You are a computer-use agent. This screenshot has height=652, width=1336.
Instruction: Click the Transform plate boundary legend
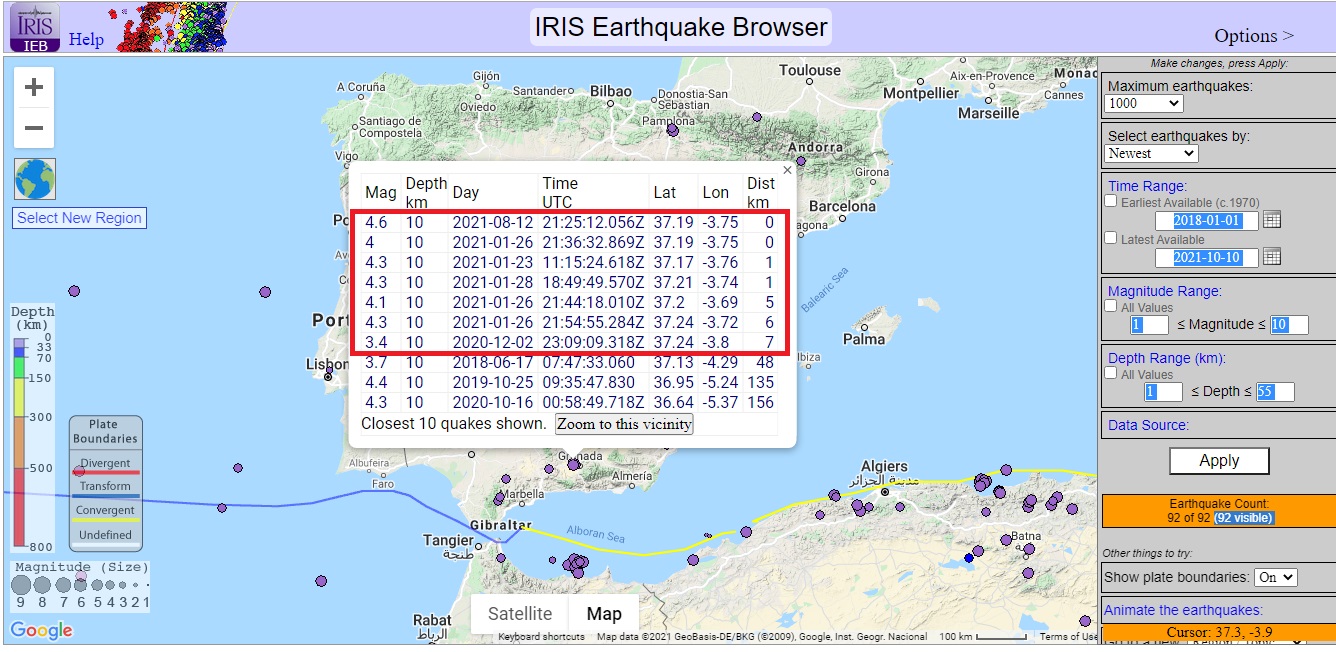click(x=105, y=489)
